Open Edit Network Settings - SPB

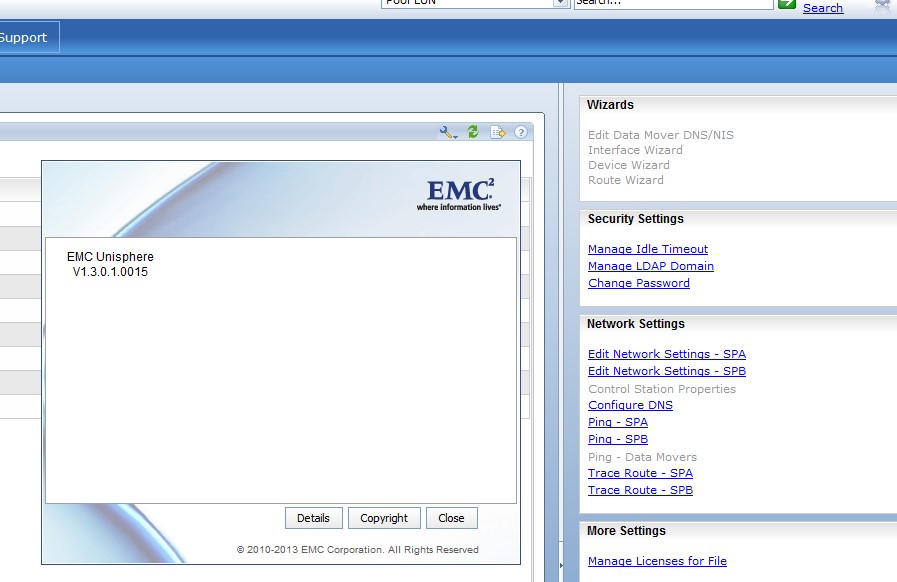point(666,371)
